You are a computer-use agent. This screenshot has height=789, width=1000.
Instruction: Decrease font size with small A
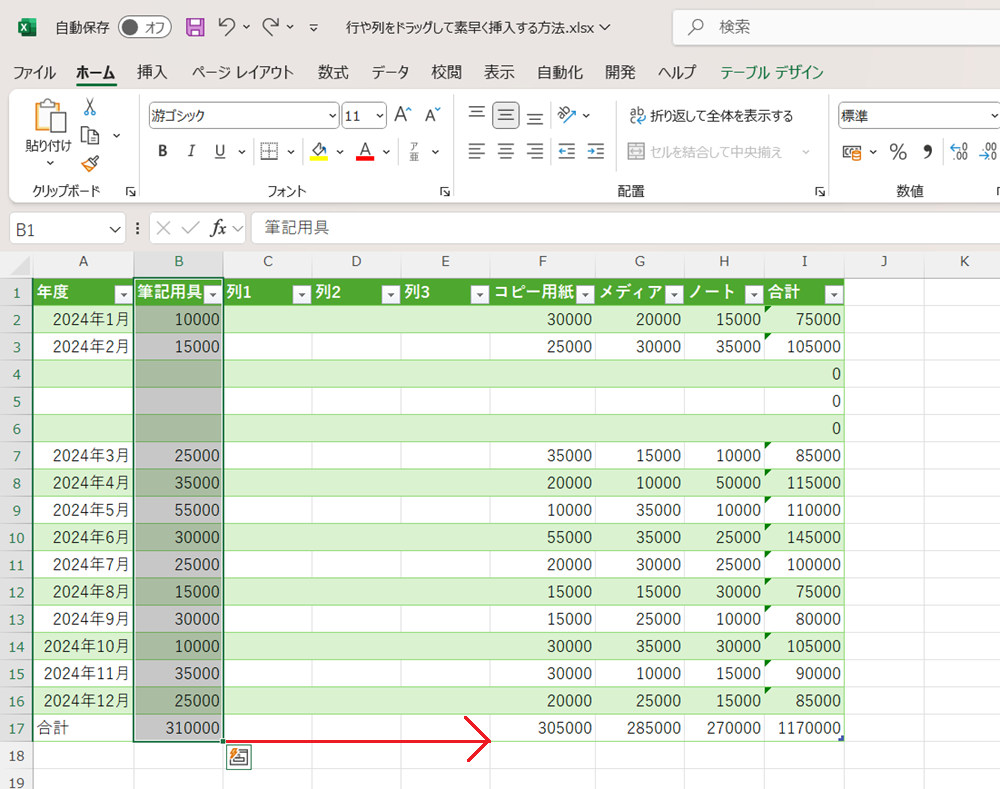coord(432,115)
